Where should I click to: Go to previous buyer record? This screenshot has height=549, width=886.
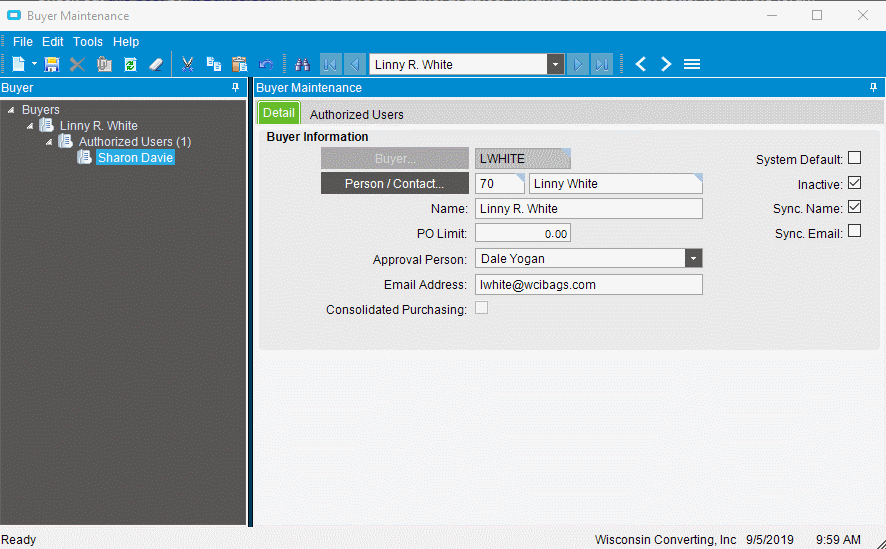[x=355, y=64]
